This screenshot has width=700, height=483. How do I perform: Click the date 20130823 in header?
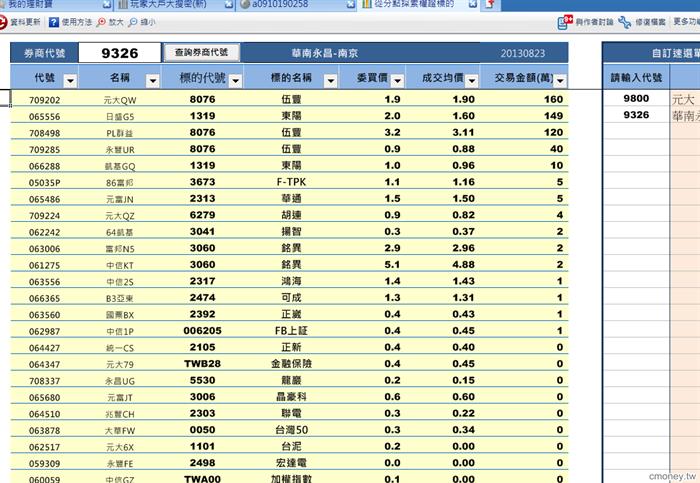coord(523,54)
